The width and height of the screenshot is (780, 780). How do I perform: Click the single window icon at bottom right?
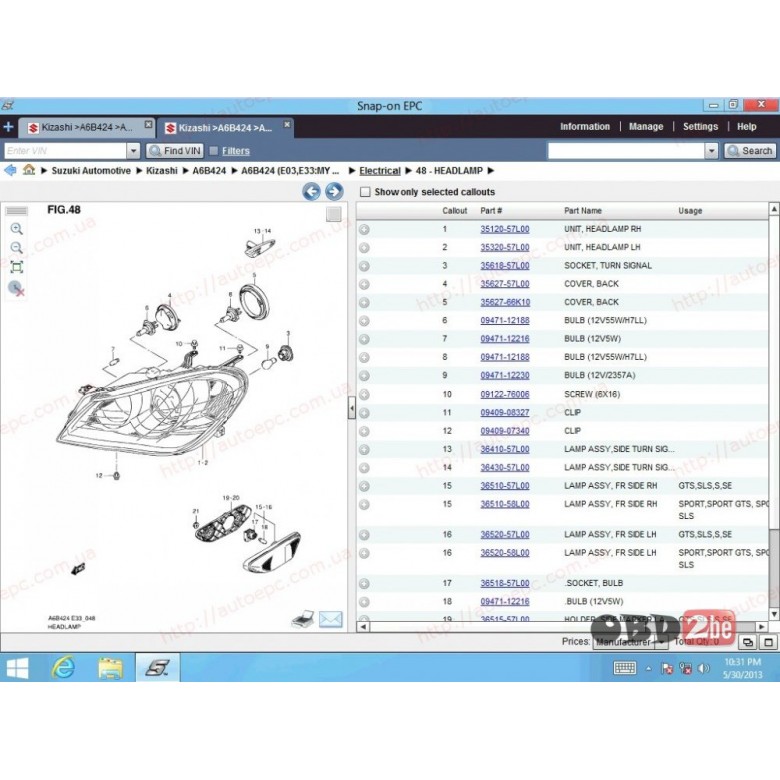point(769,642)
